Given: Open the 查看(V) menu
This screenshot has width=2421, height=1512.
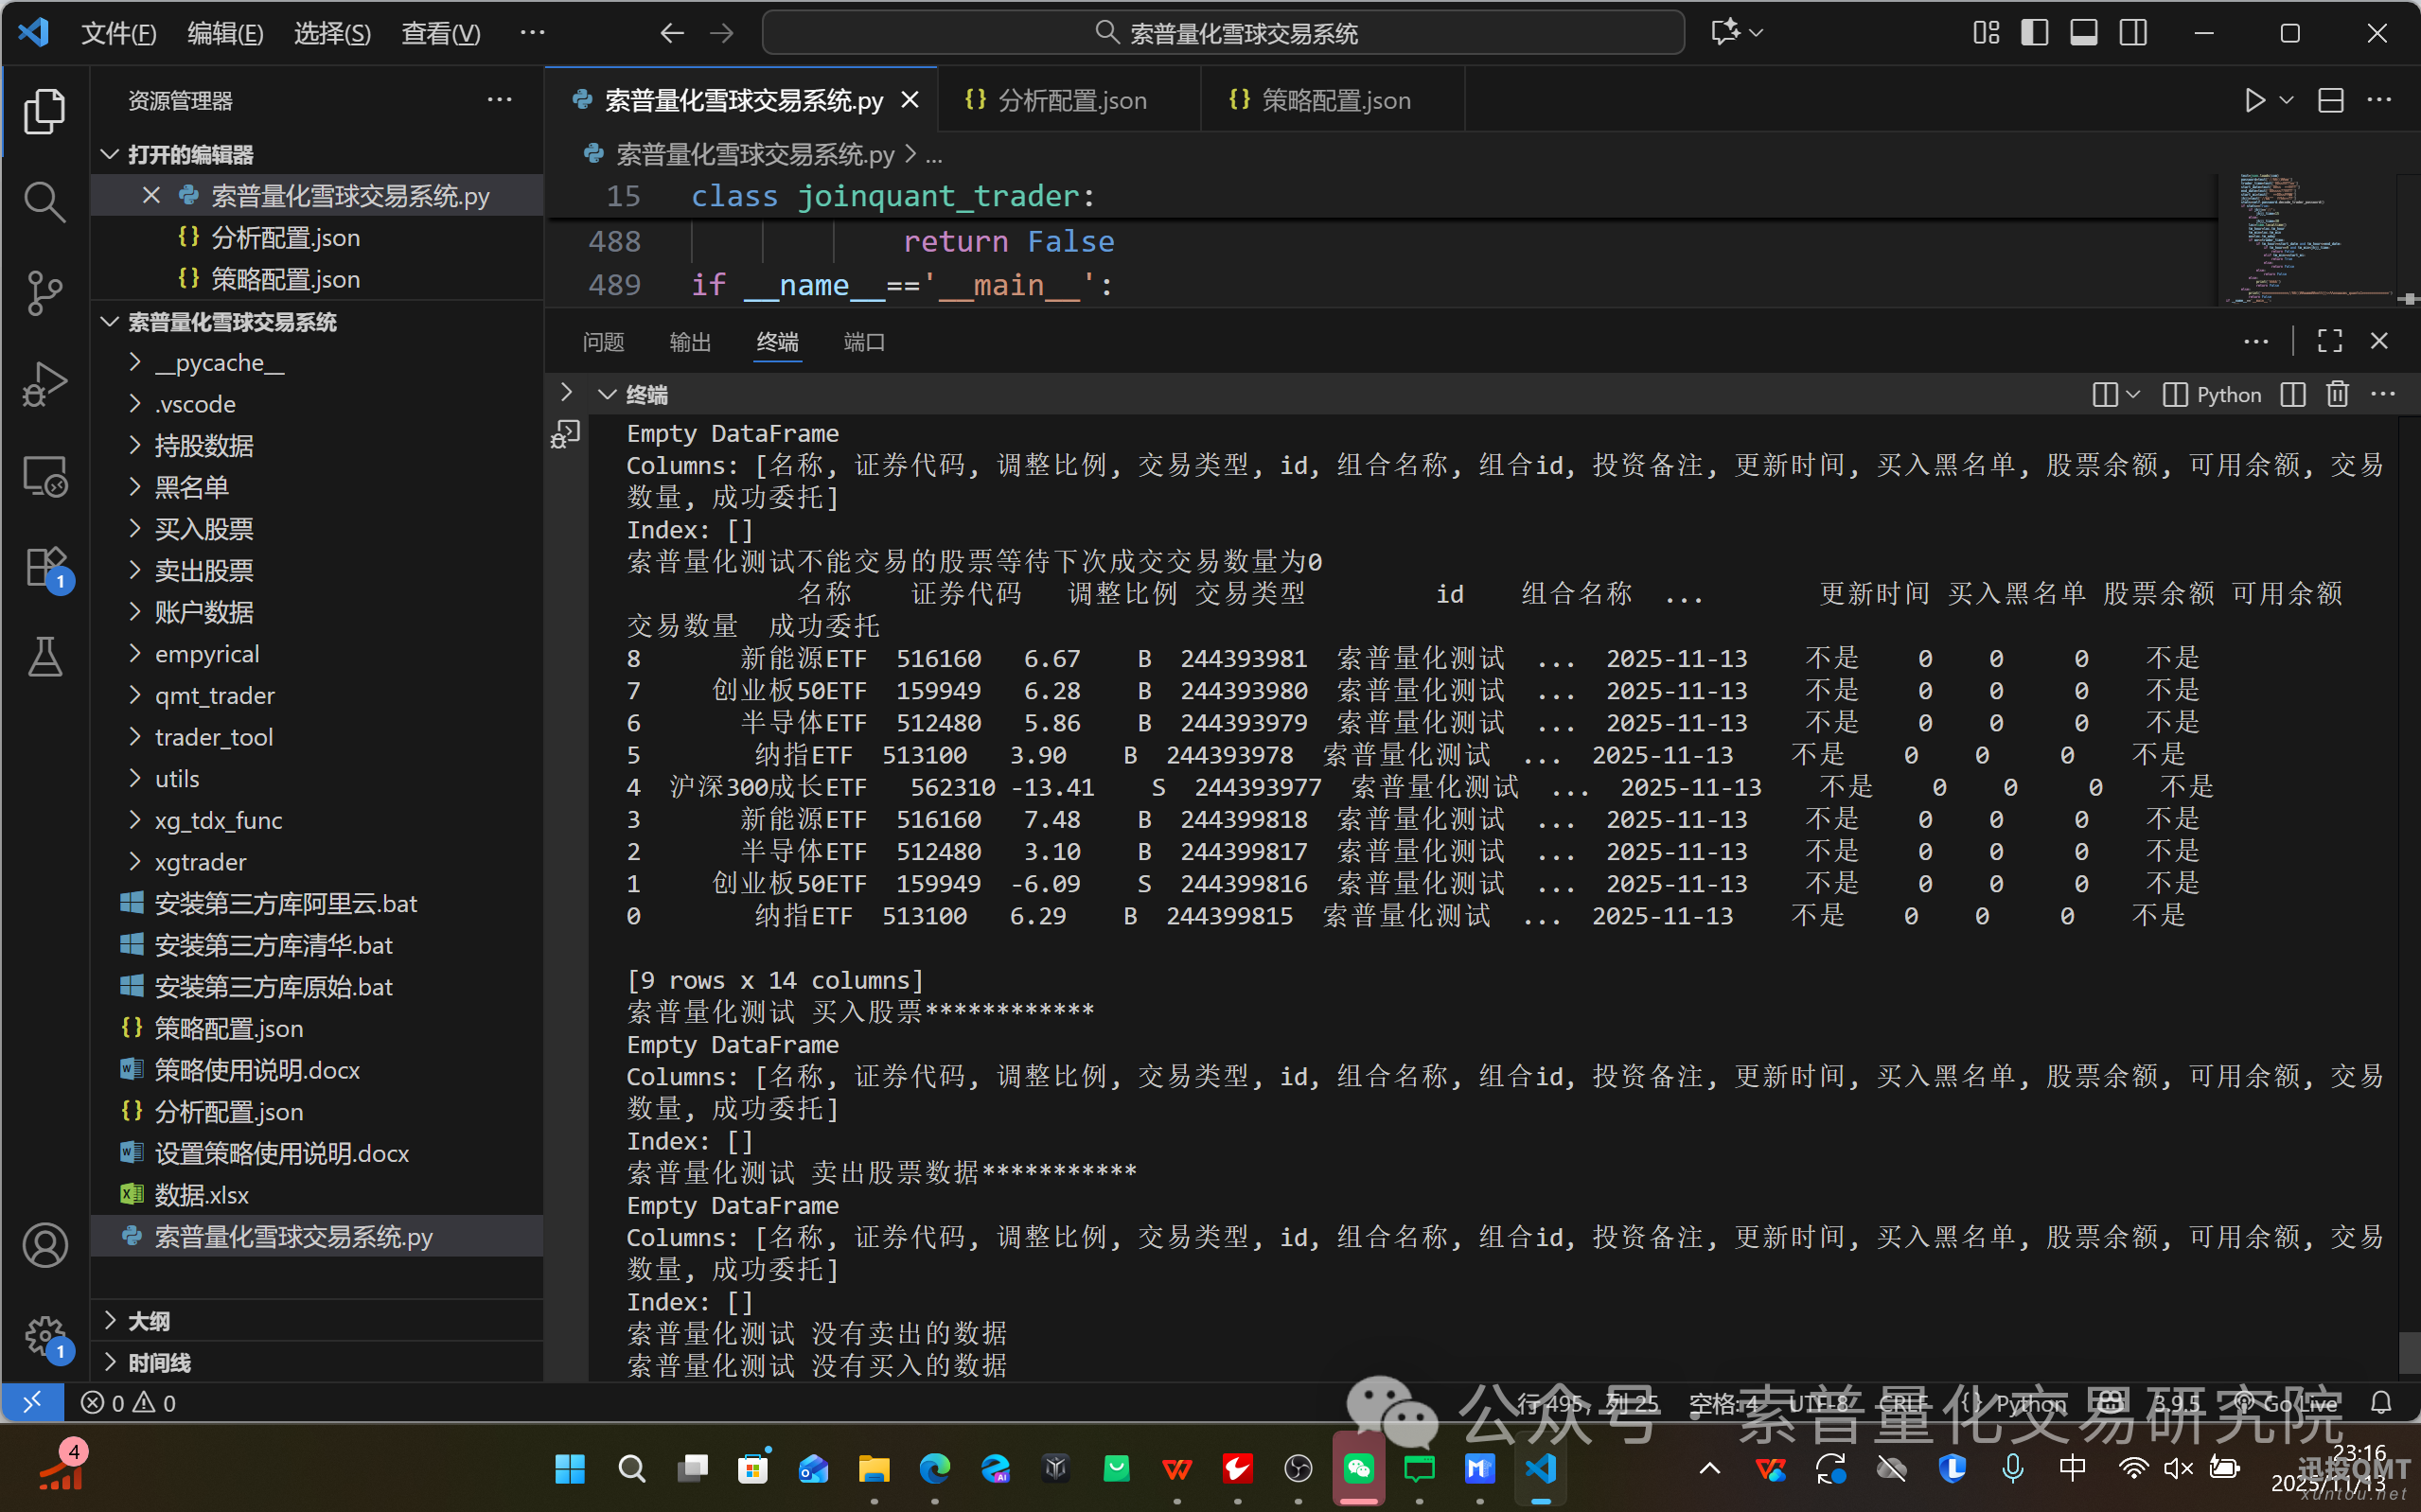Looking at the screenshot, I should tap(440, 33).
